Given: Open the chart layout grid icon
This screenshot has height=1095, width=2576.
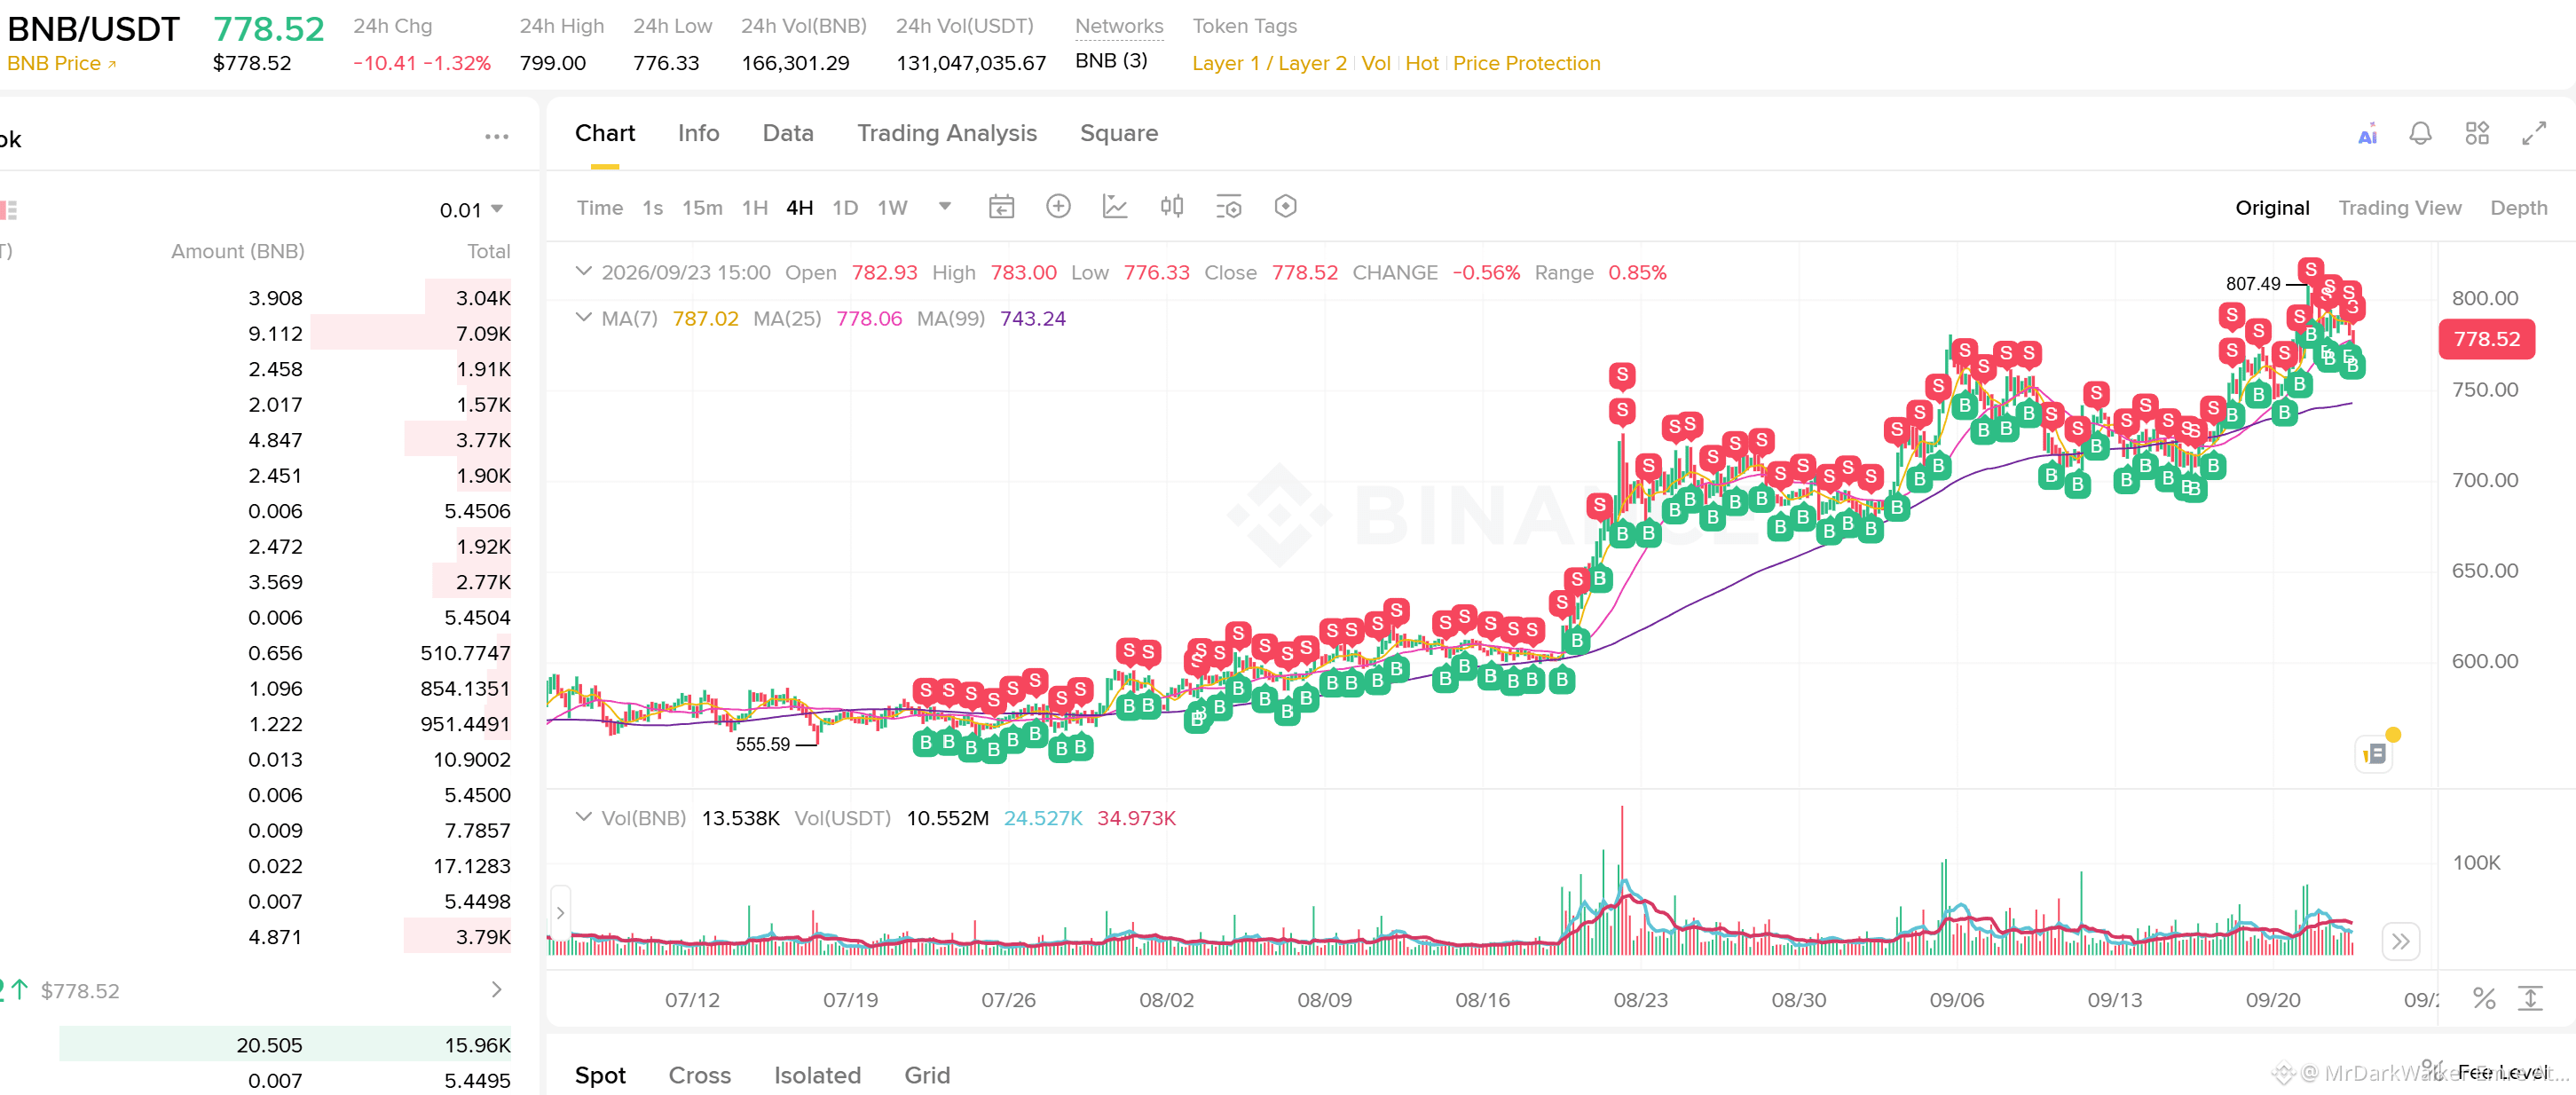Looking at the screenshot, I should coord(2477,134).
